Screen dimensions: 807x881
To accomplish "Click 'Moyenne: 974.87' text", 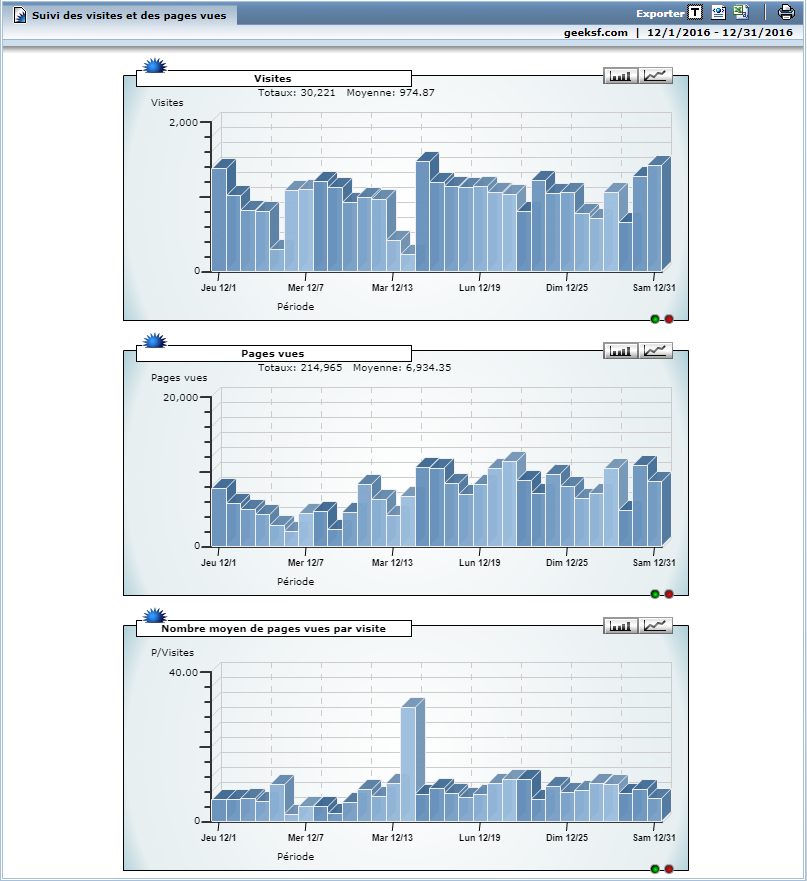I will coord(391,93).
